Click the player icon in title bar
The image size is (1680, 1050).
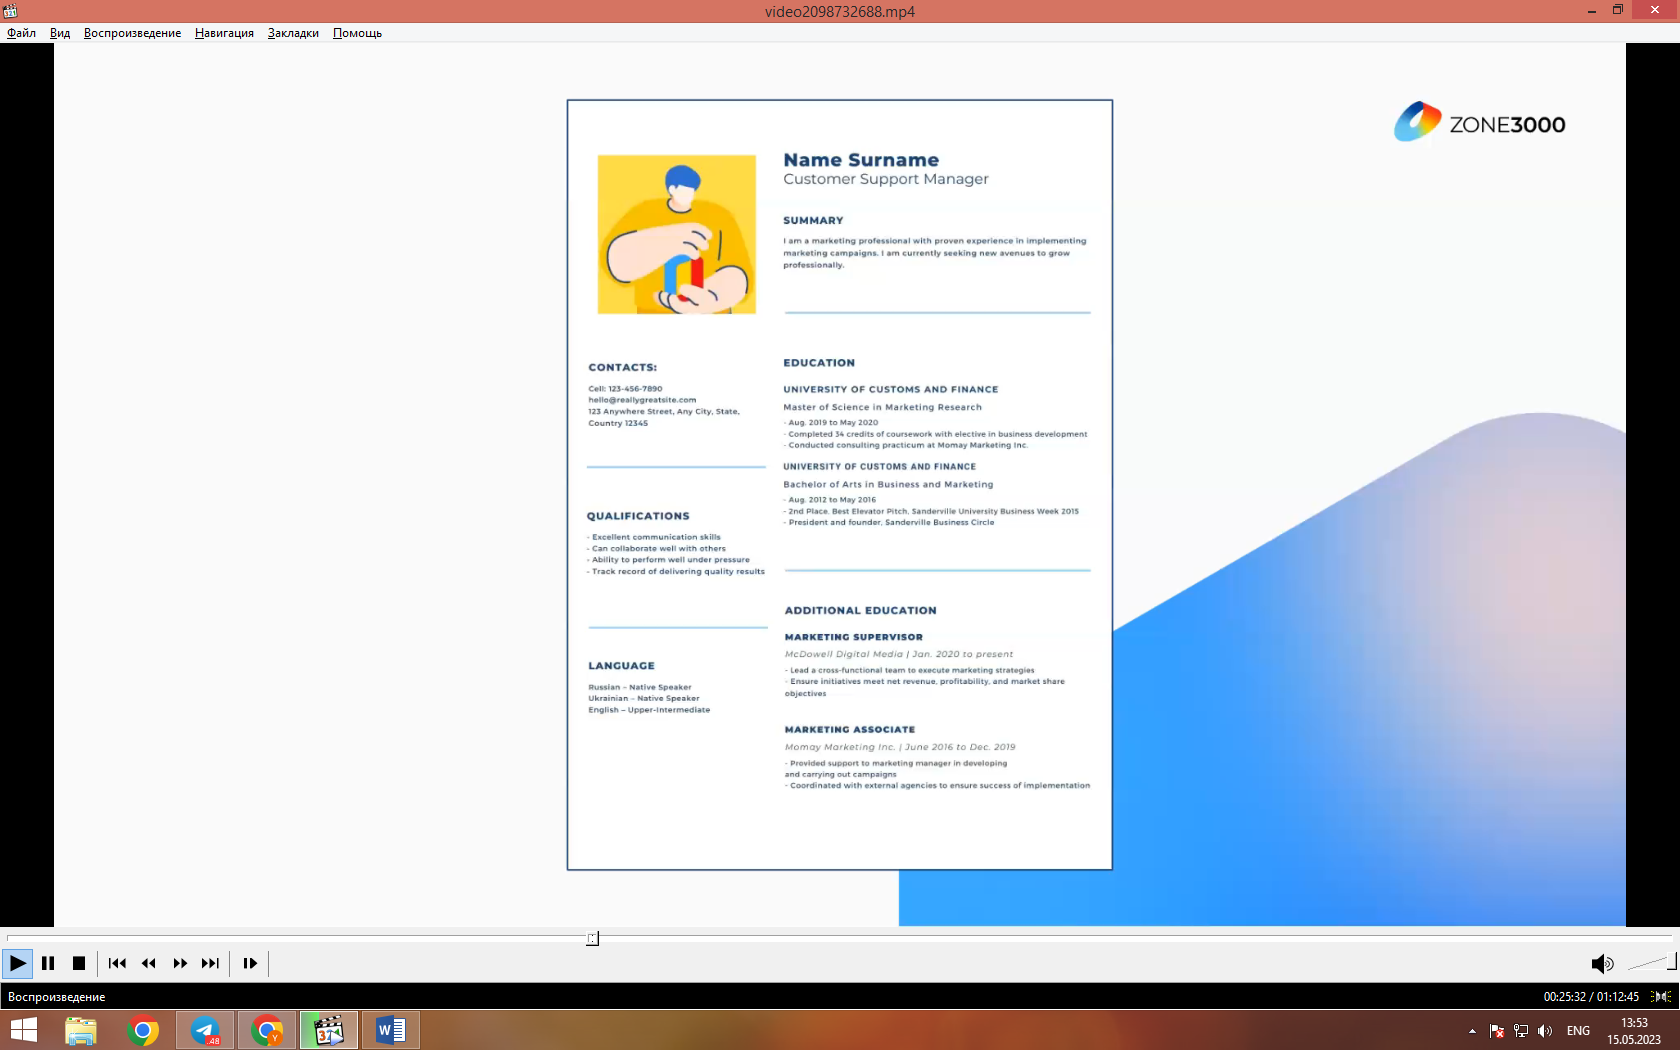tap(10, 11)
